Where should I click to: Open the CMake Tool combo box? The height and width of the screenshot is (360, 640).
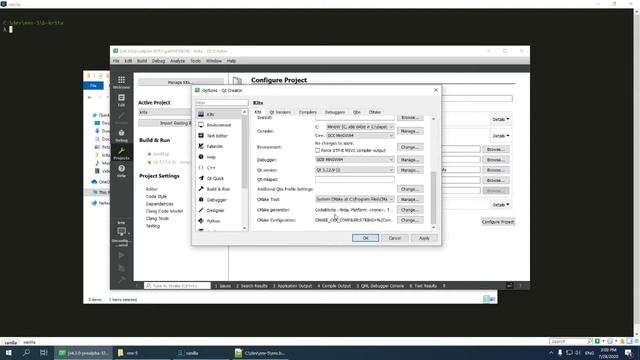(x=355, y=199)
